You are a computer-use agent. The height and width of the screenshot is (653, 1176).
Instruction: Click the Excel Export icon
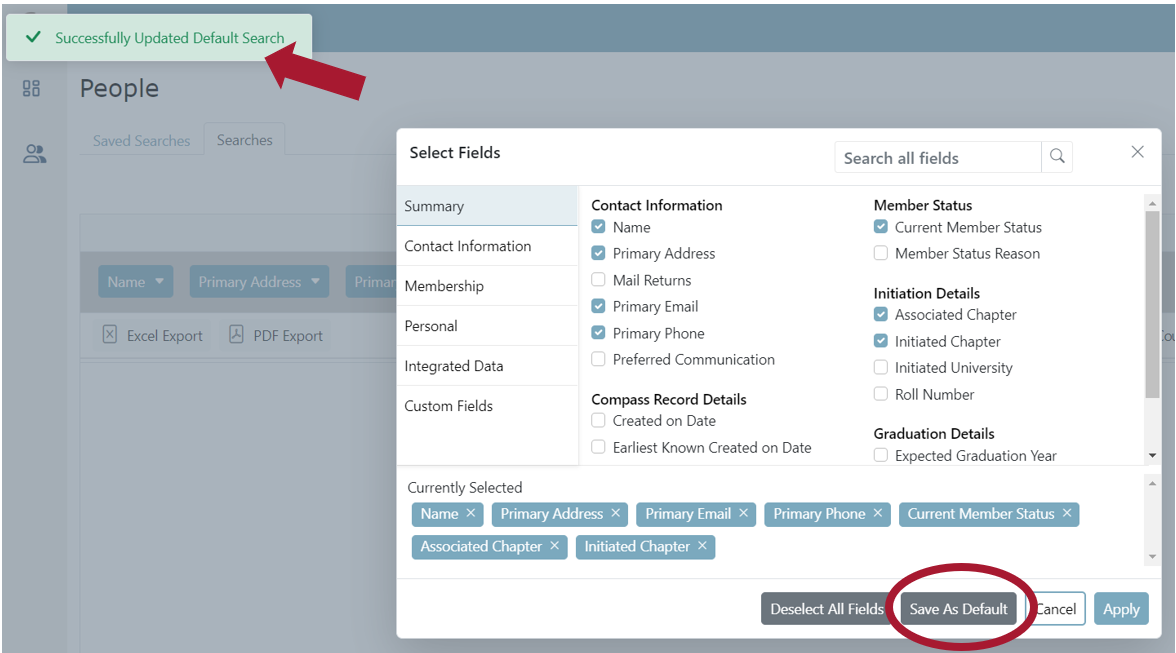click(x=110, y=334)
